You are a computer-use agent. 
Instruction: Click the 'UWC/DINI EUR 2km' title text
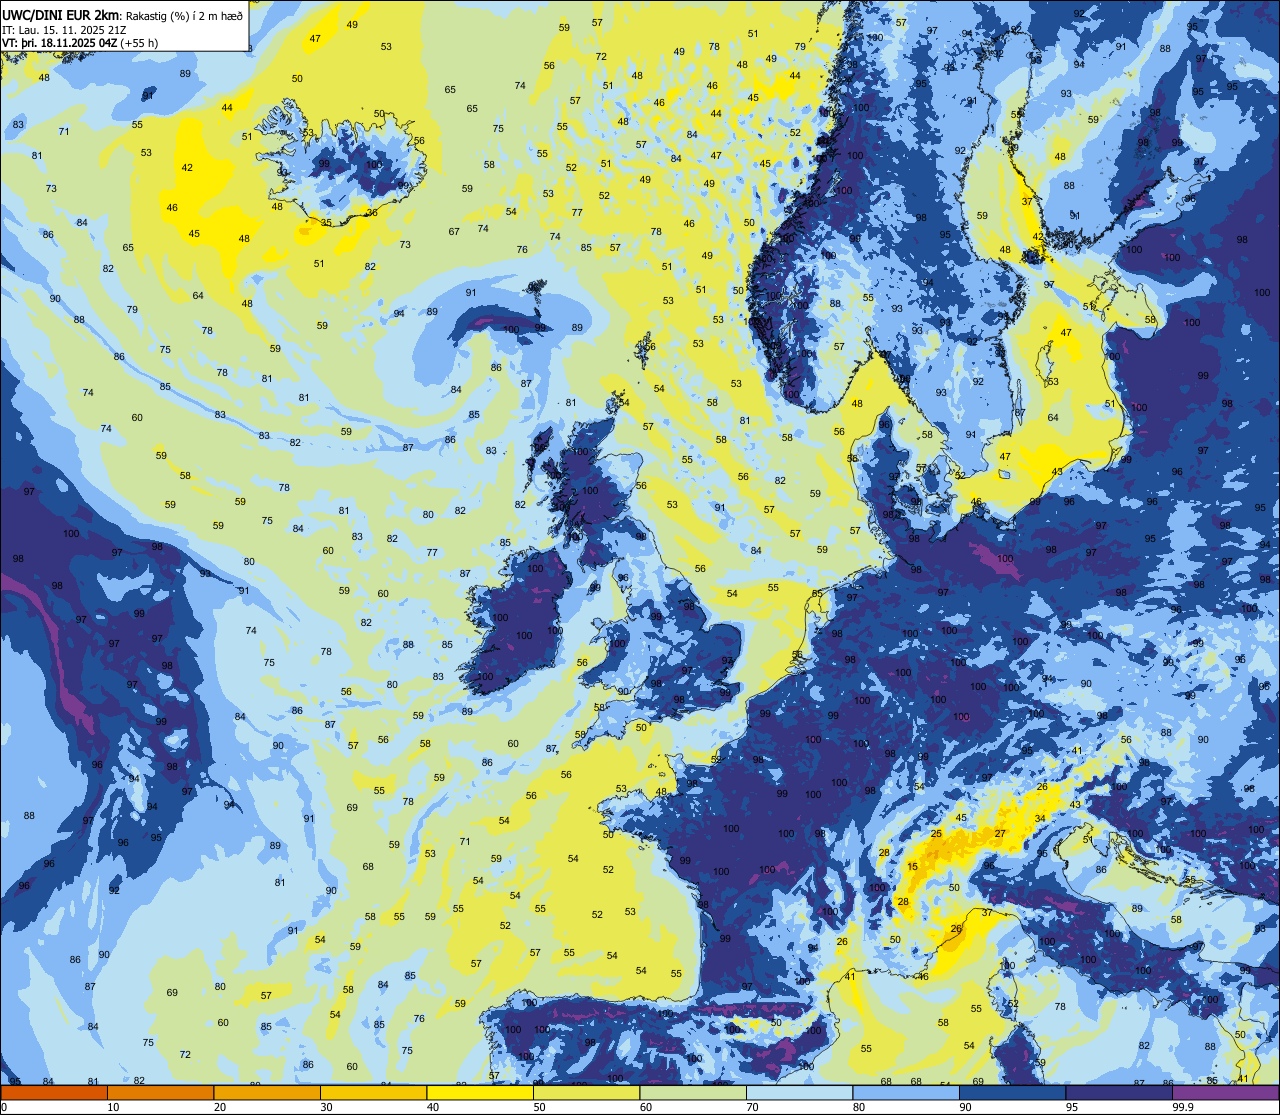coord(61,15)
